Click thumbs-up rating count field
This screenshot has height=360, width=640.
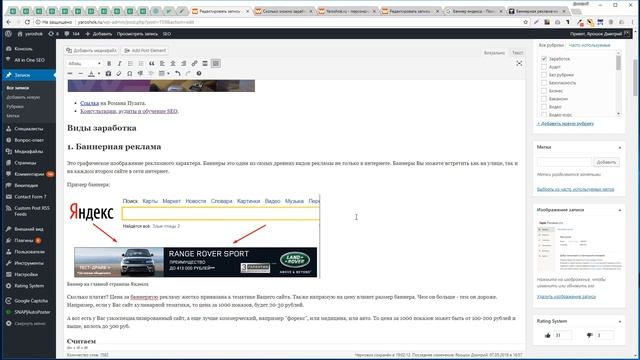click(563, 335)
